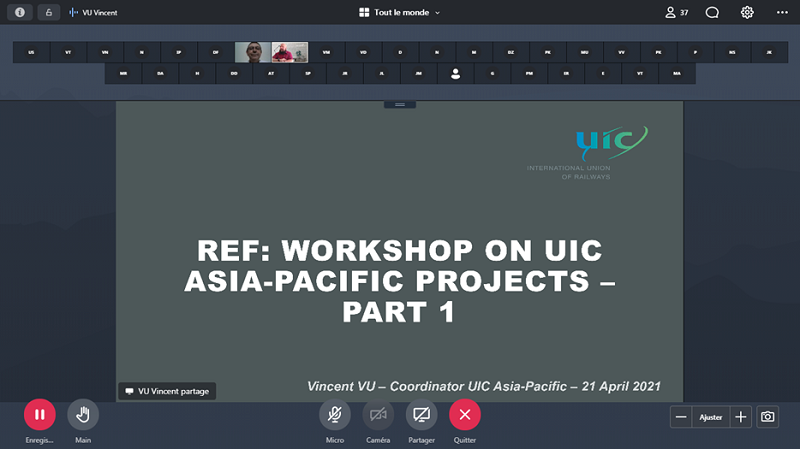Zoom out with the minus button
The image size is (800, 449).
(681, 417)
